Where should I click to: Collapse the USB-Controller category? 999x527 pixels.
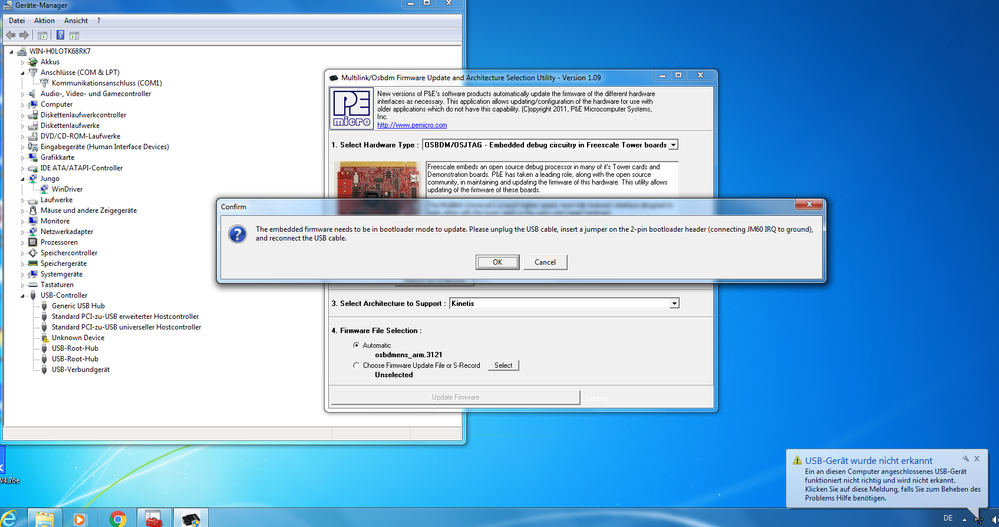[22, 296]
